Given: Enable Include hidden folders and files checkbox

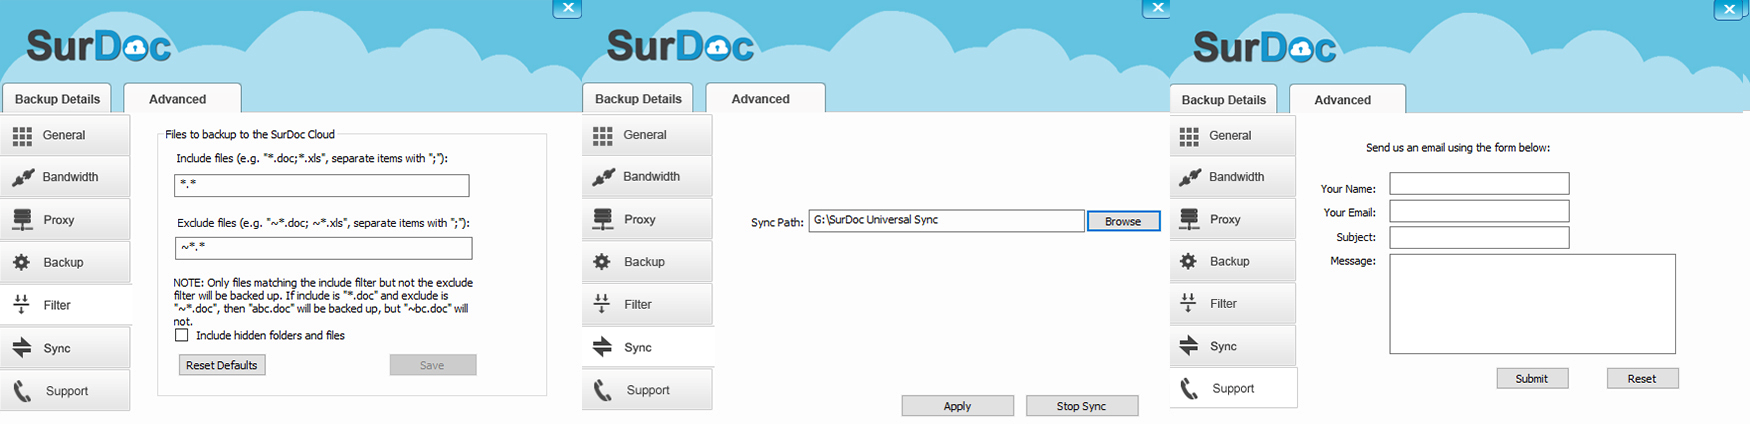Looking at the screenshot, I should [x=181, y=335].
